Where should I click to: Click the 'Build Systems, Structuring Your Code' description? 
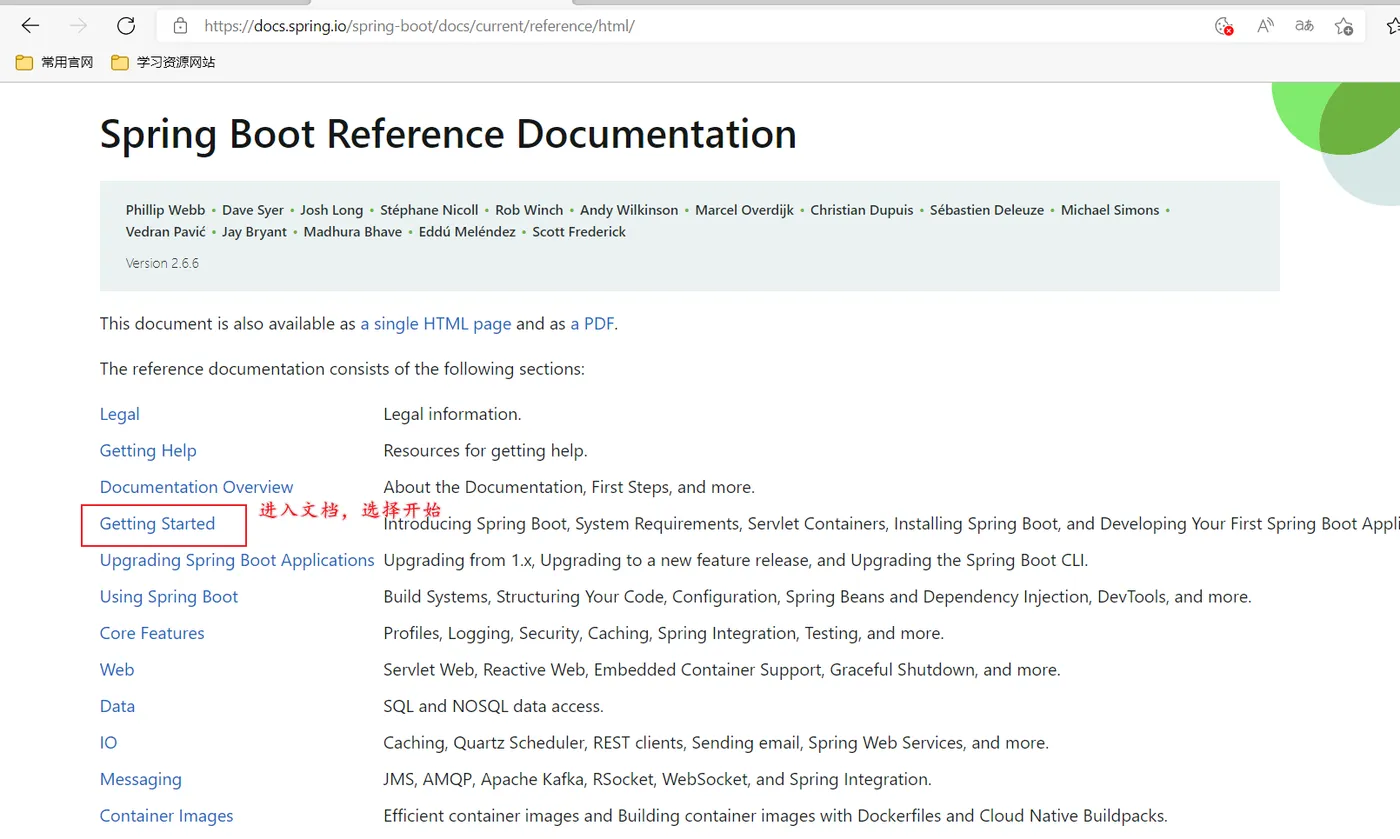pos(818,597)
